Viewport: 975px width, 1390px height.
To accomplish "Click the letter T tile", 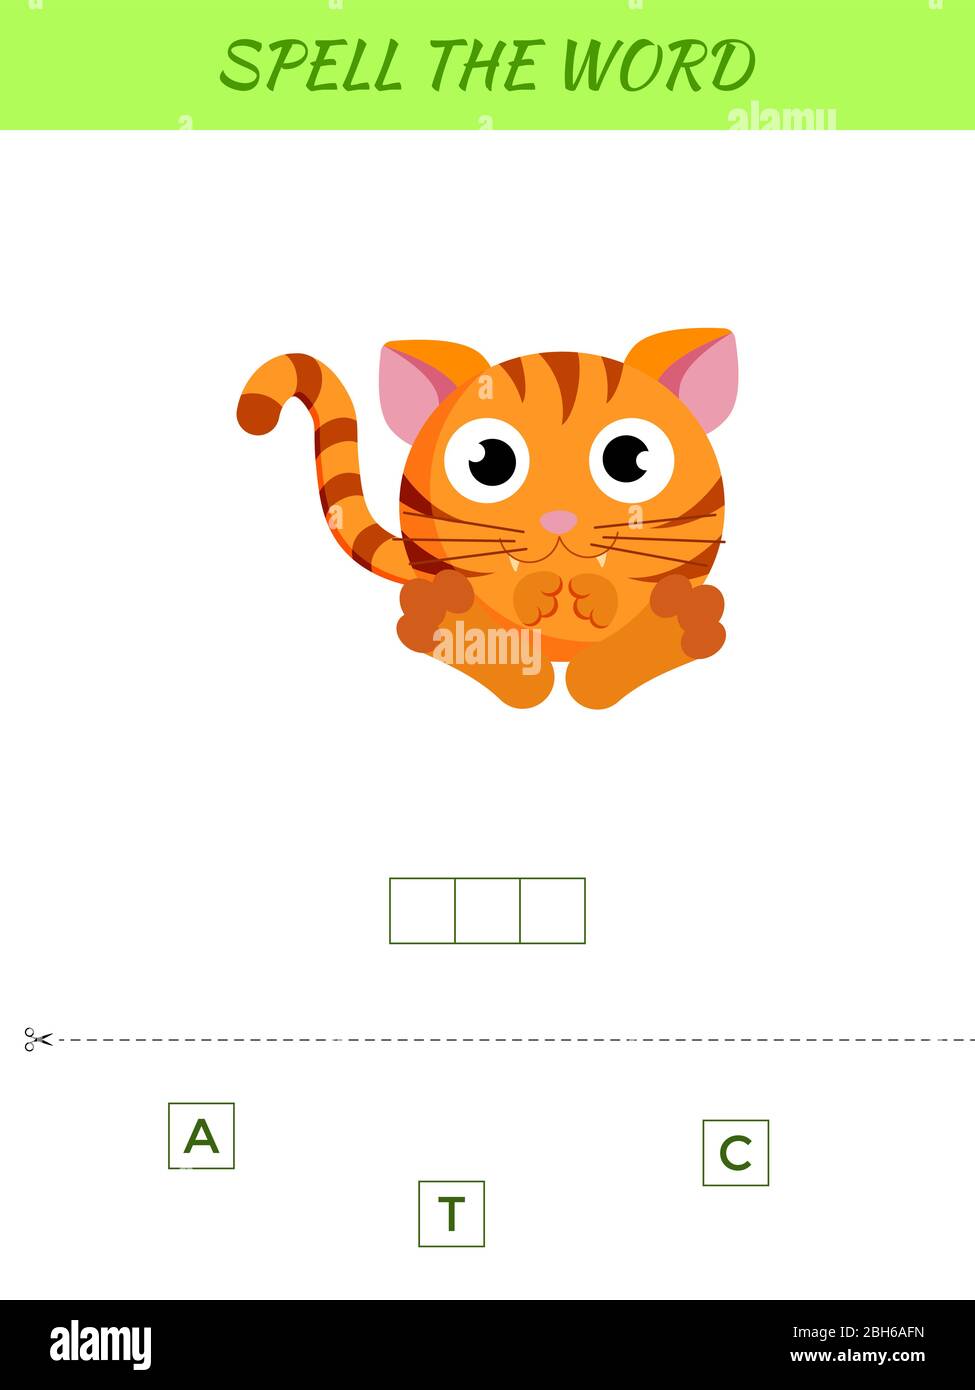I will click(451, 1214).
